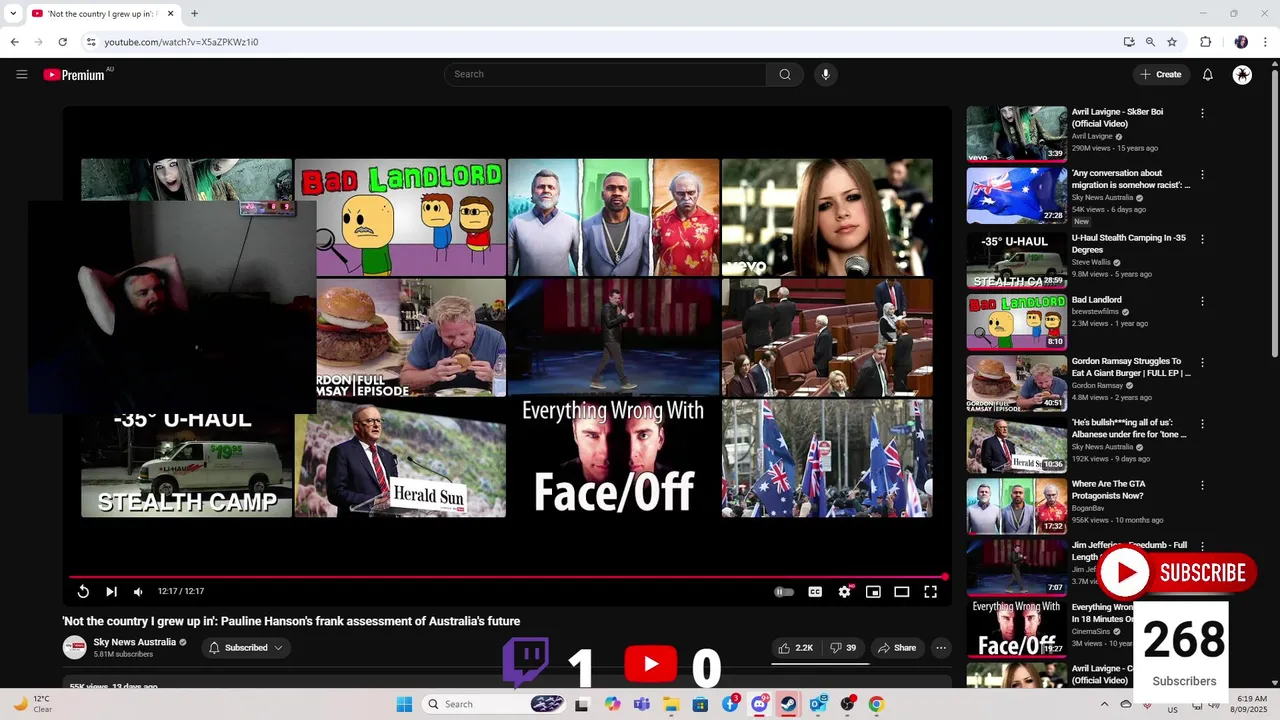Open the YouTube guide hamburger menu
The width and height of the screenshot is (1280, 720).
point(21,74)
